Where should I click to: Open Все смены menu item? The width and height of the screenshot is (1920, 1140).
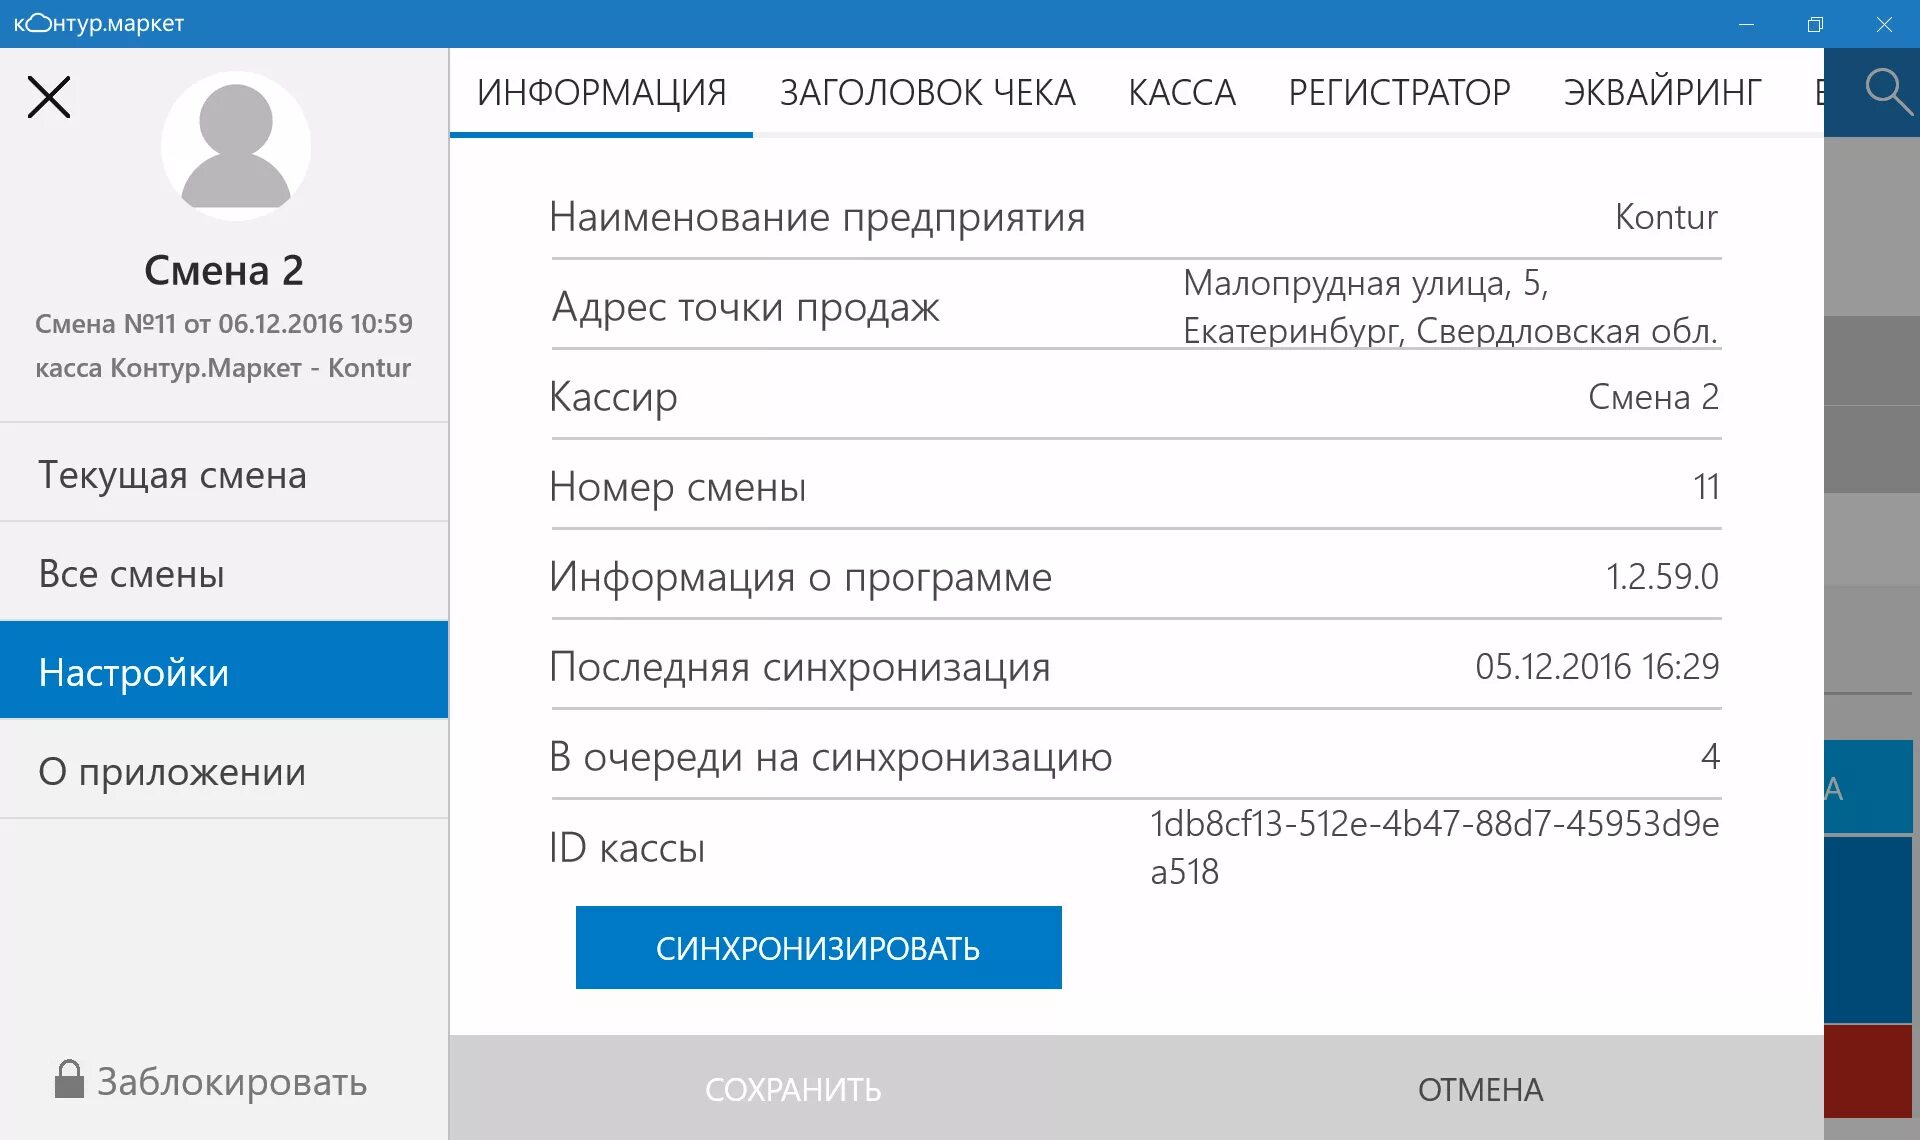(x=224, y=572)
